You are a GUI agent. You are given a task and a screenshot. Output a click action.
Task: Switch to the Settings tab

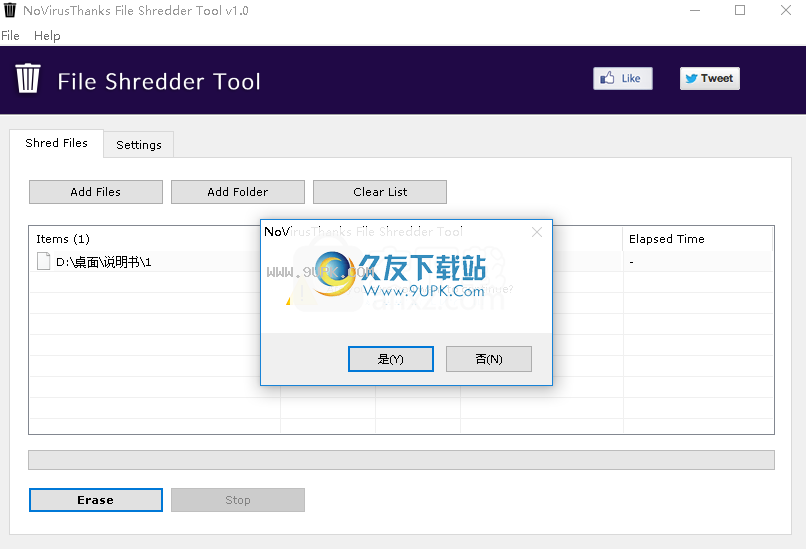pyautogui.click(x=139, y=144)
